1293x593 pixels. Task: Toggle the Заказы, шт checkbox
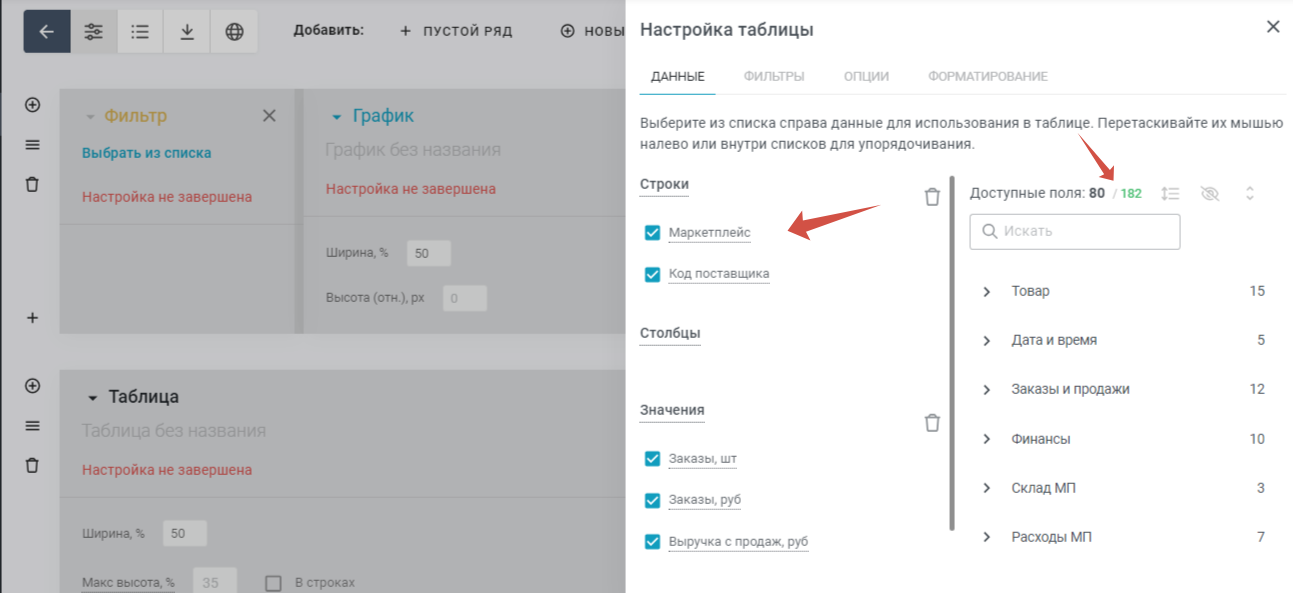tap(653, 459)
